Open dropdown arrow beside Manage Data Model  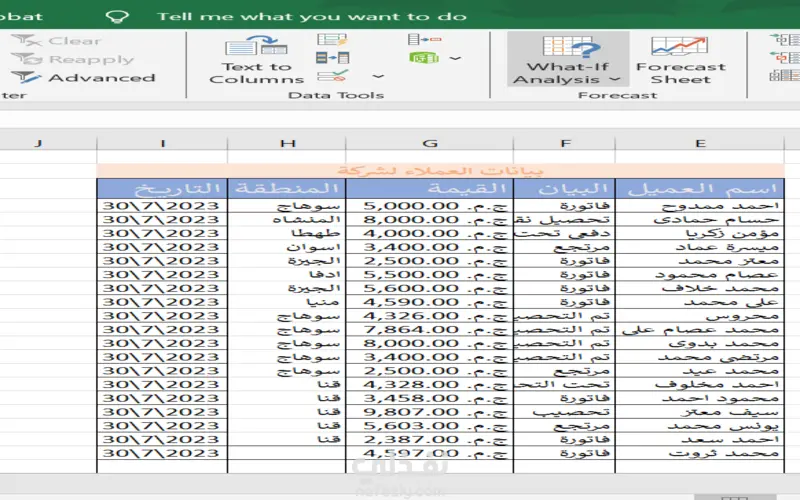[455, 58]
